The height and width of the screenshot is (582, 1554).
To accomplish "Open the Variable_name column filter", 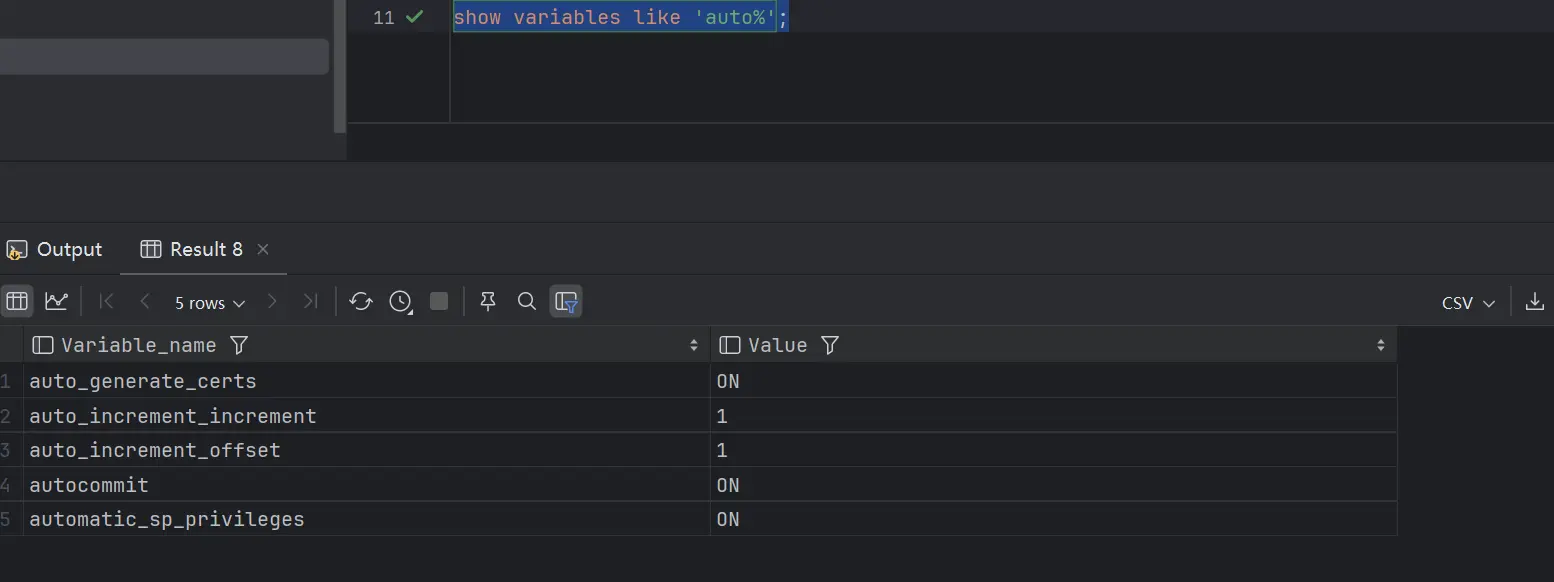I will [239, 345].
